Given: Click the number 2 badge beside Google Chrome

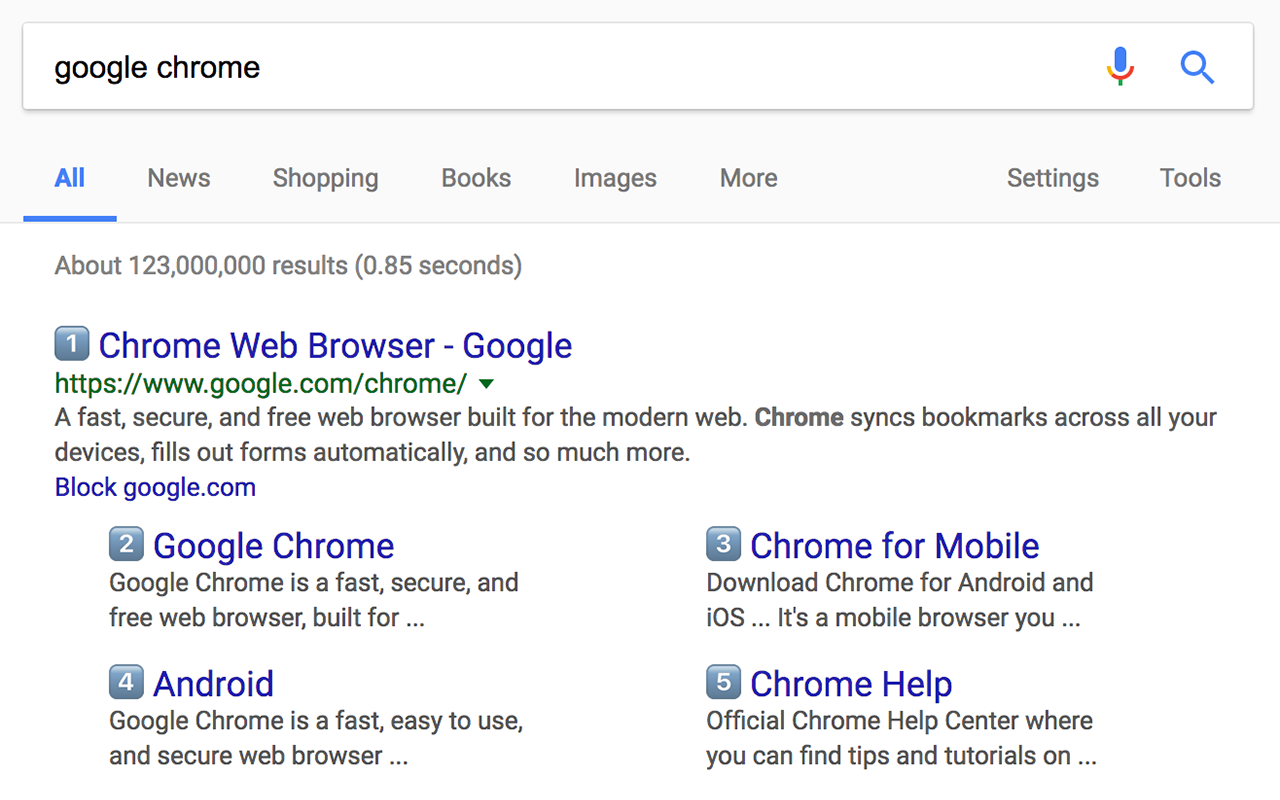Looking at the screenshot, I should pos(126,544).
